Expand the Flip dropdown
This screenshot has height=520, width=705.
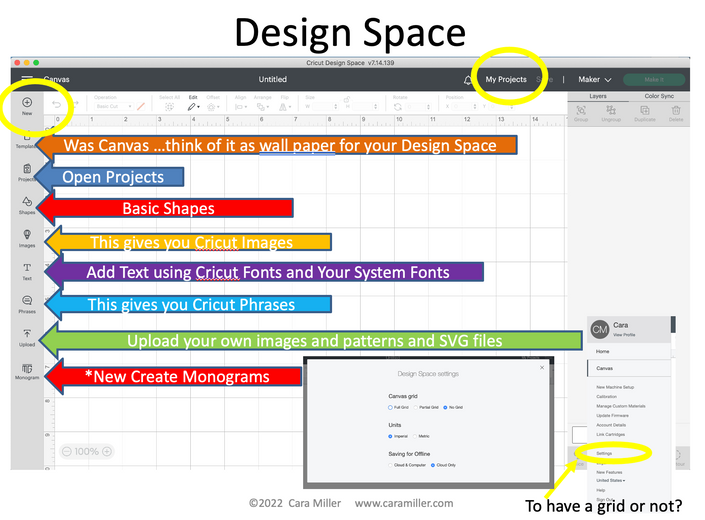pyautogui.click(x=285, y=107)
